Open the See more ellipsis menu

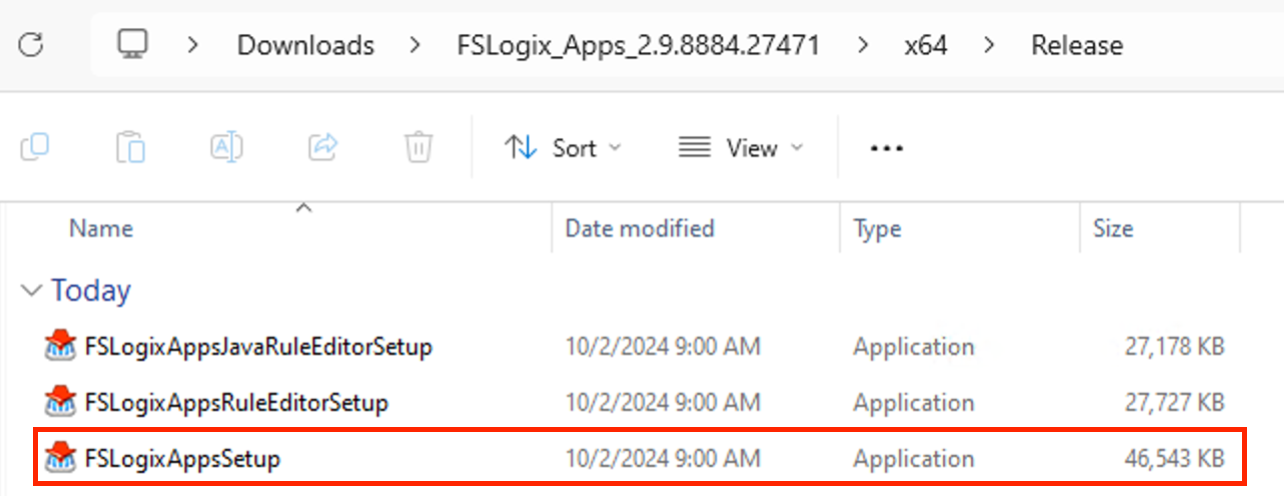(x=887, y=148)
